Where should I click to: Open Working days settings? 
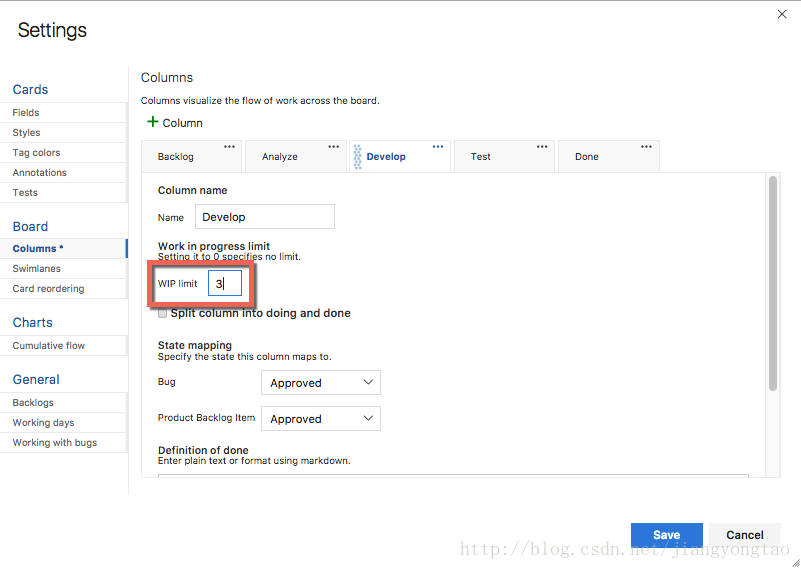(x=63, y=423)
